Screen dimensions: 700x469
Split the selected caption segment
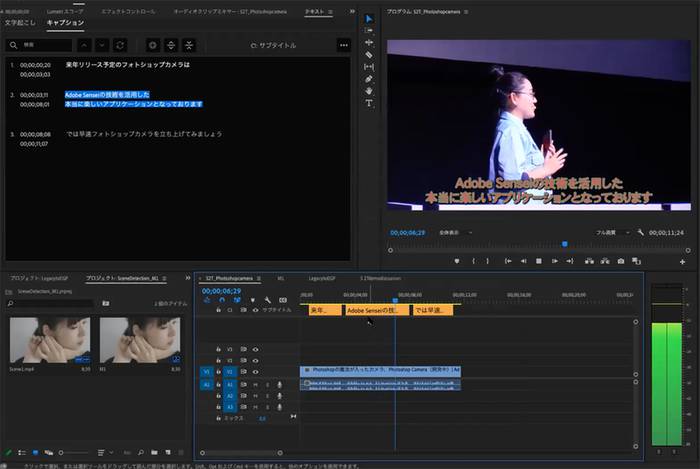[171, 45]
